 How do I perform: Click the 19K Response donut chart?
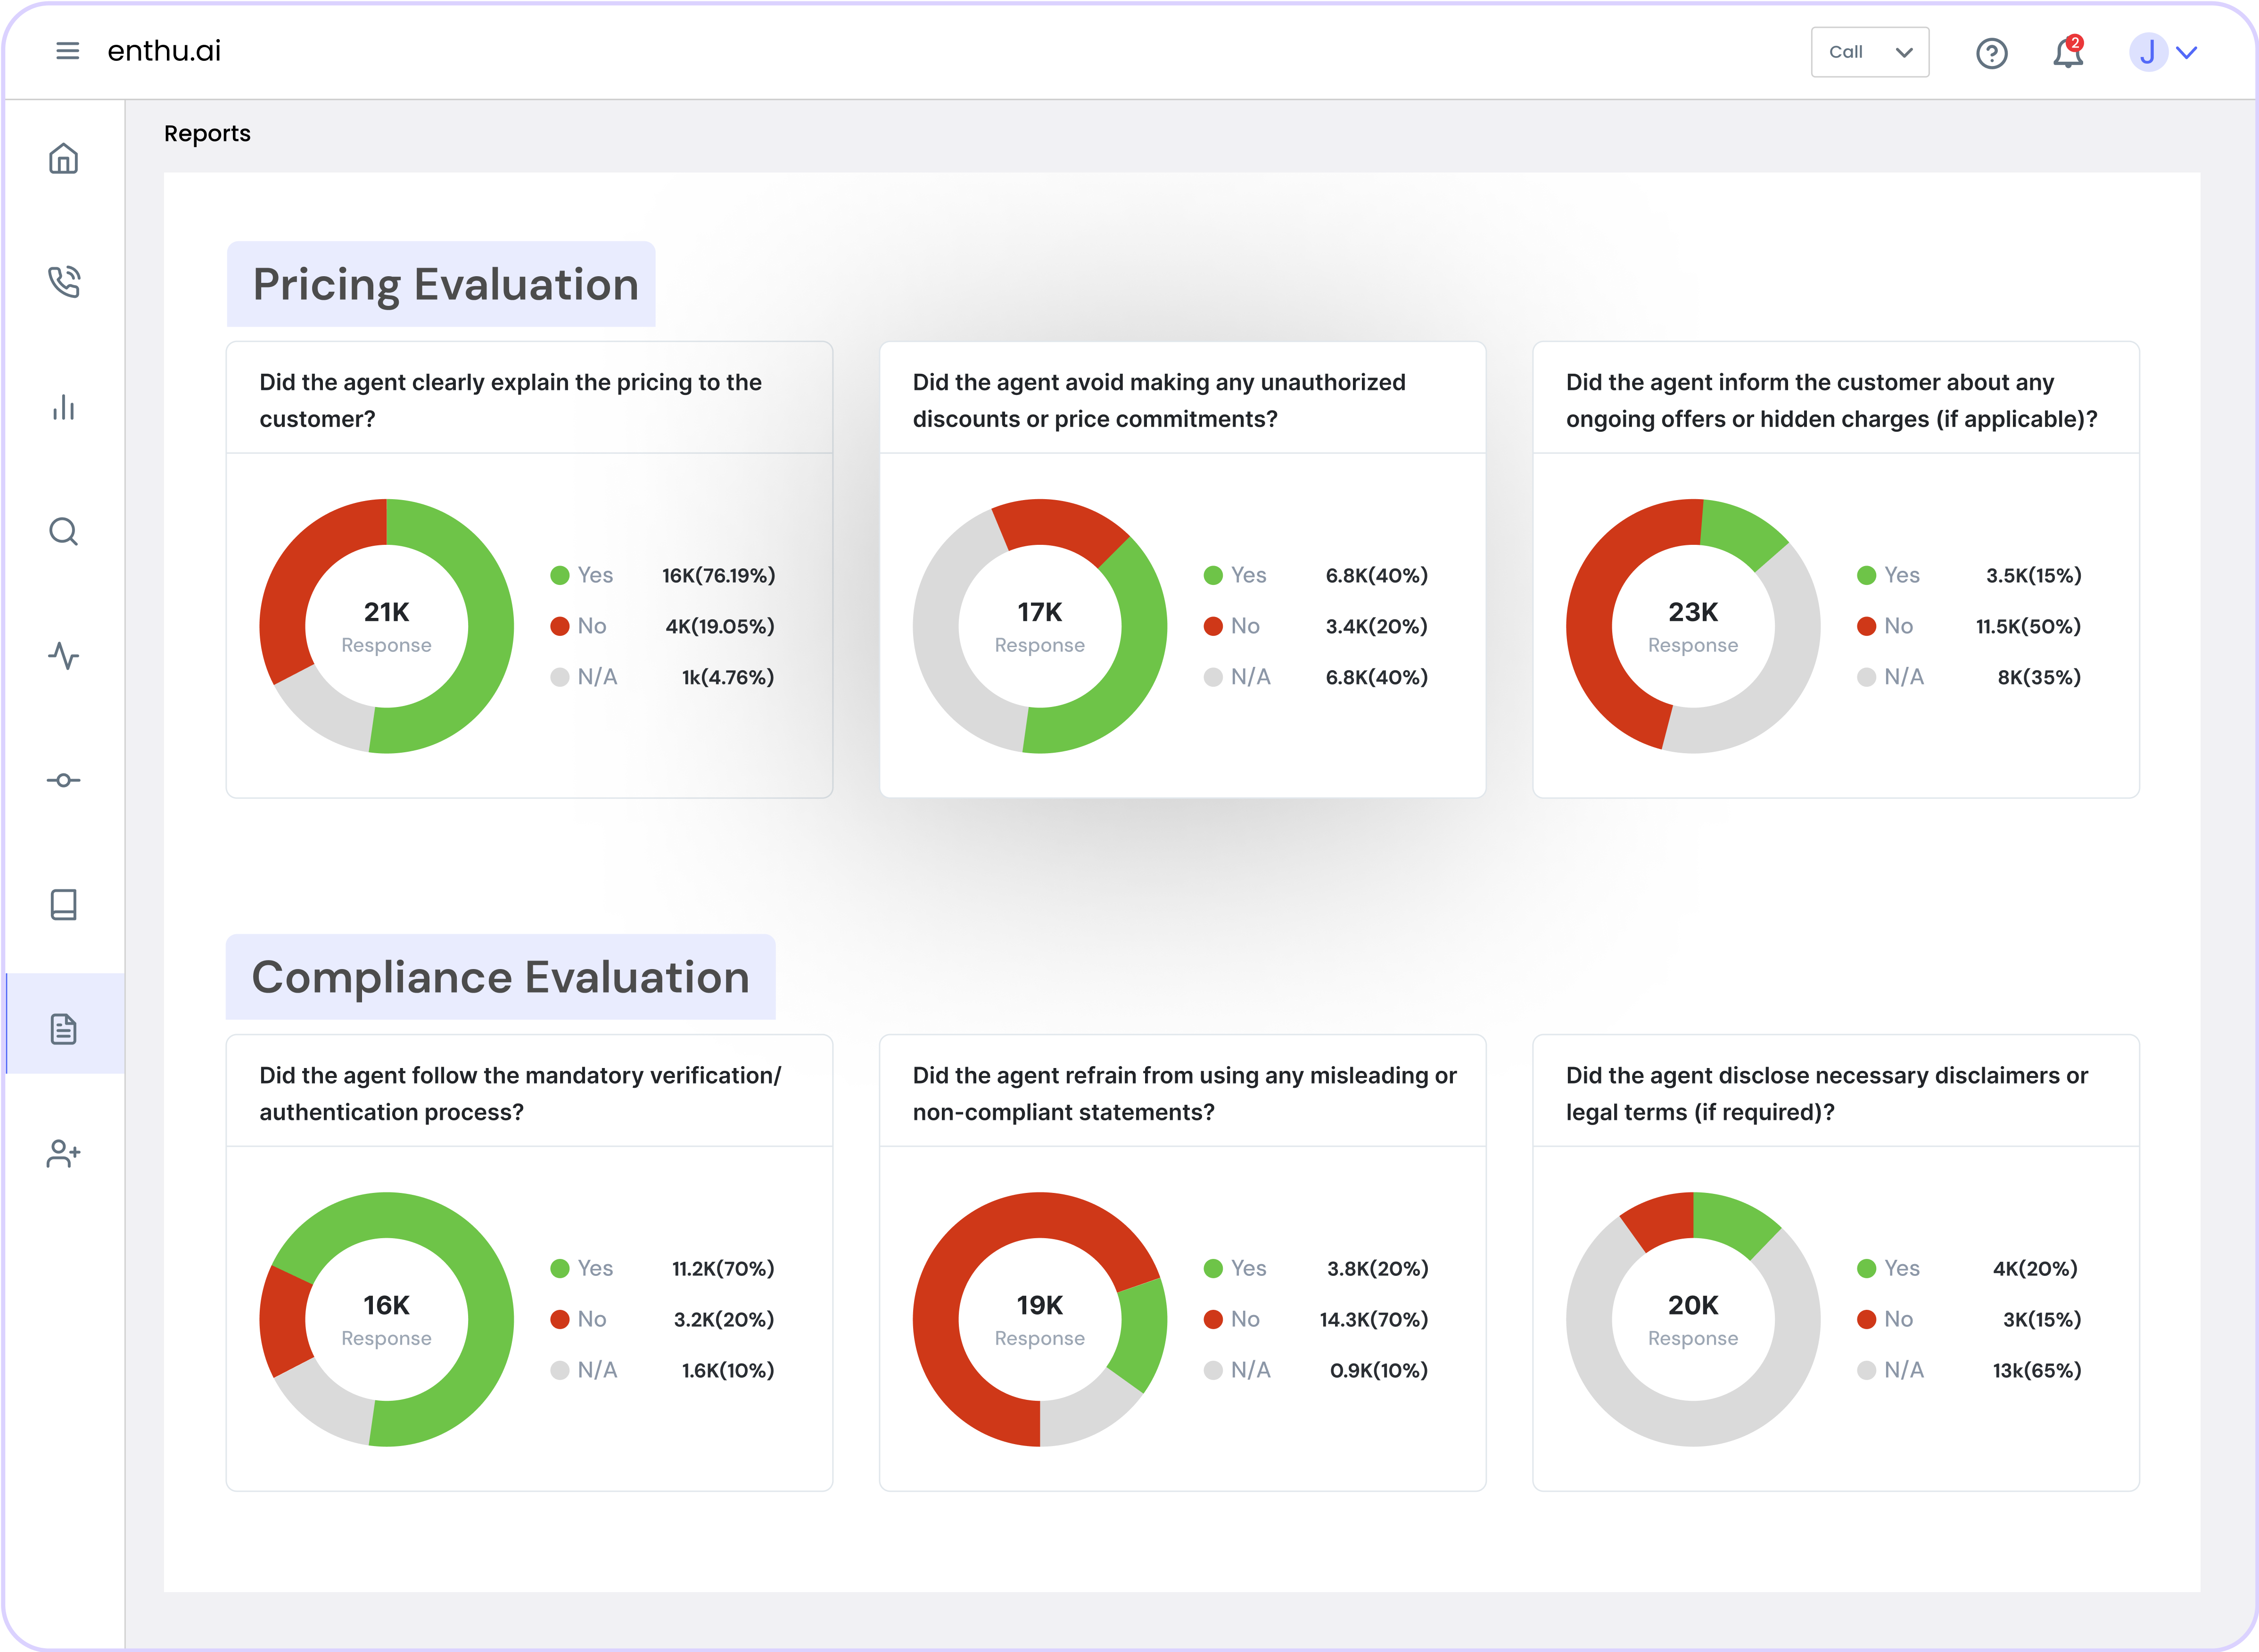tap(1040, 1318)
